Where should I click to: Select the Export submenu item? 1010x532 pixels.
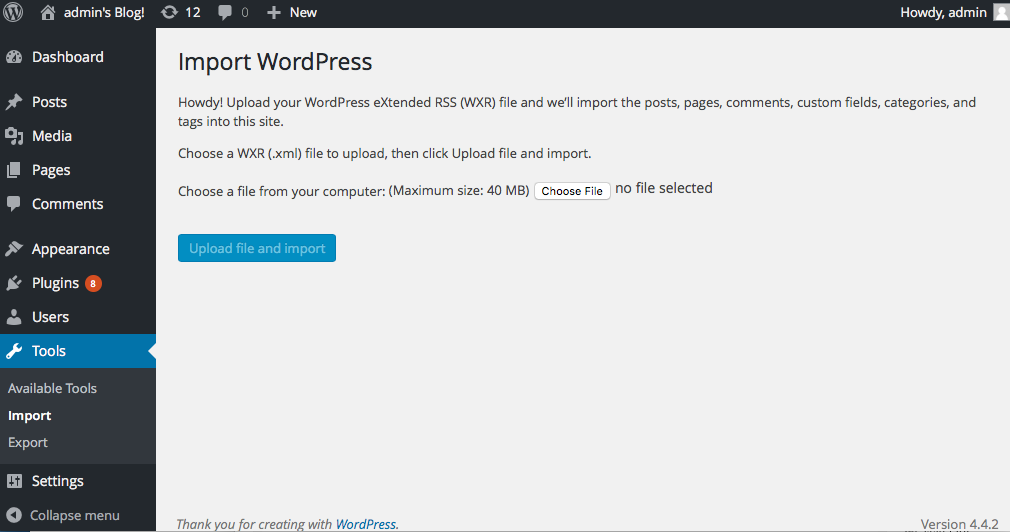[28, 442]
